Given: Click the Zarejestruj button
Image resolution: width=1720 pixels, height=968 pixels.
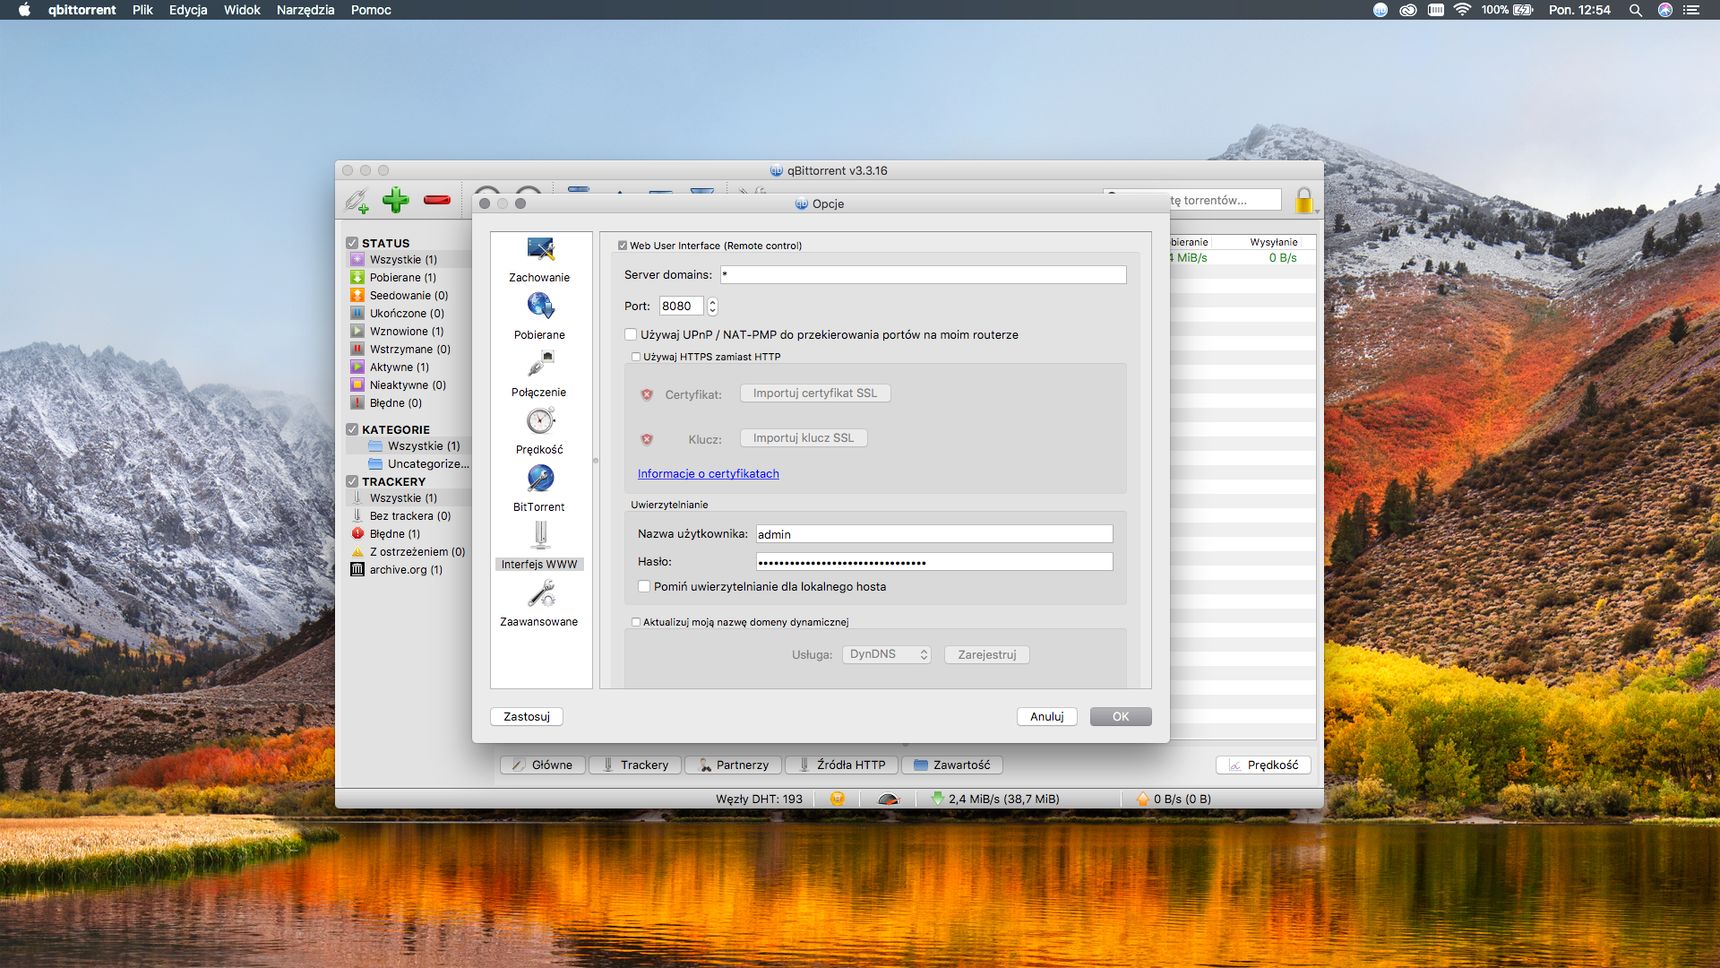Looking at the screenshot, I should coord(987,655).
